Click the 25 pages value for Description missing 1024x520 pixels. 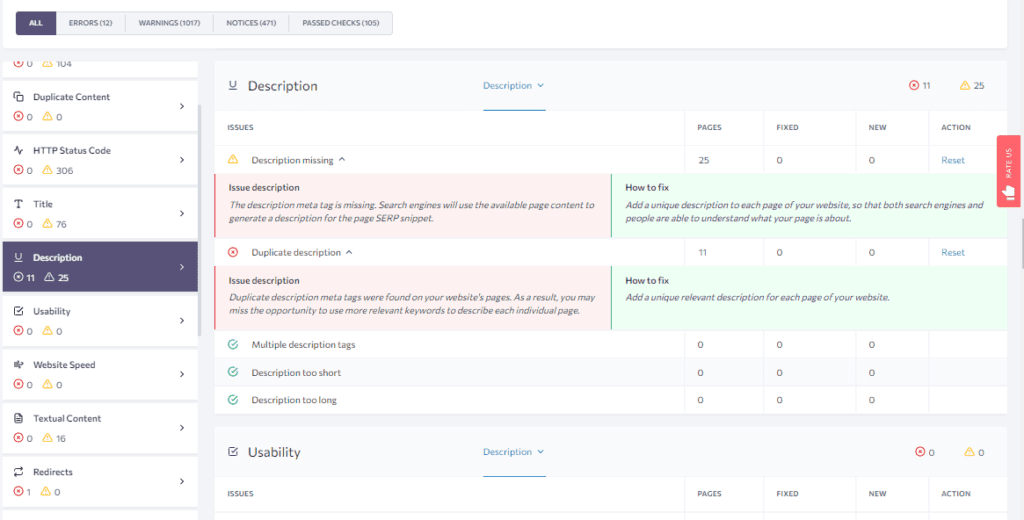click(x=703, y=160)
